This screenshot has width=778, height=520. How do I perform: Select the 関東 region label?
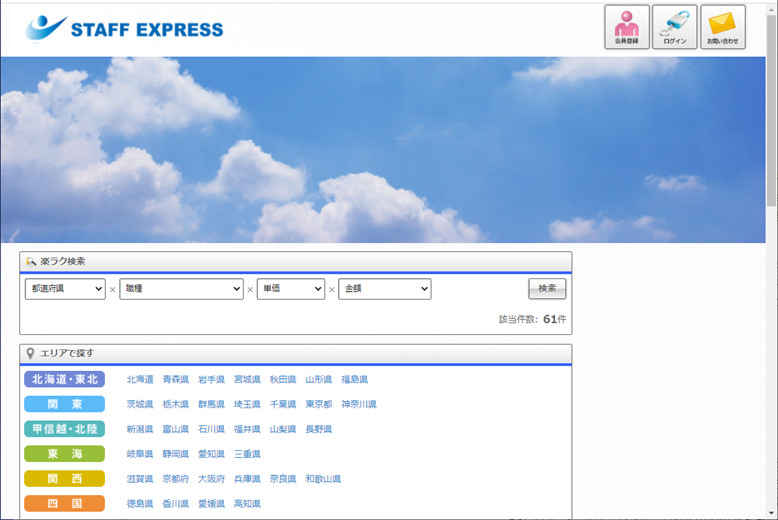[65, 404]
